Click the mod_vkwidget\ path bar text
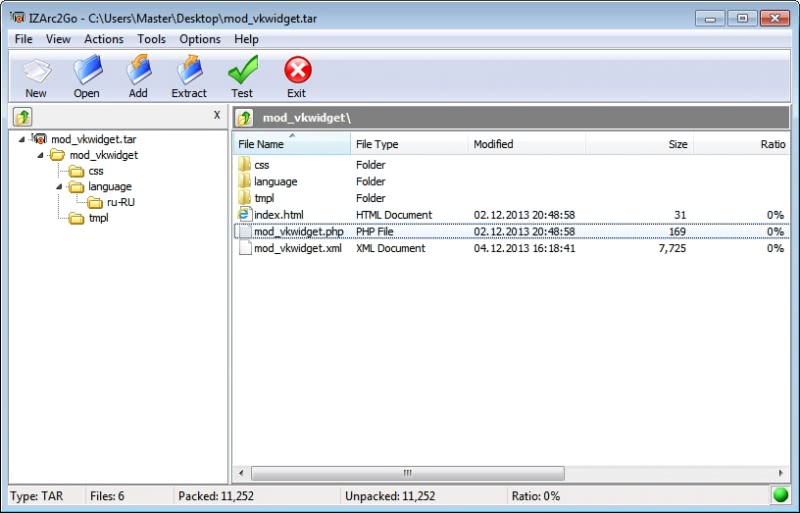Screen dimensions: 800x513 (x=307, y=118)
